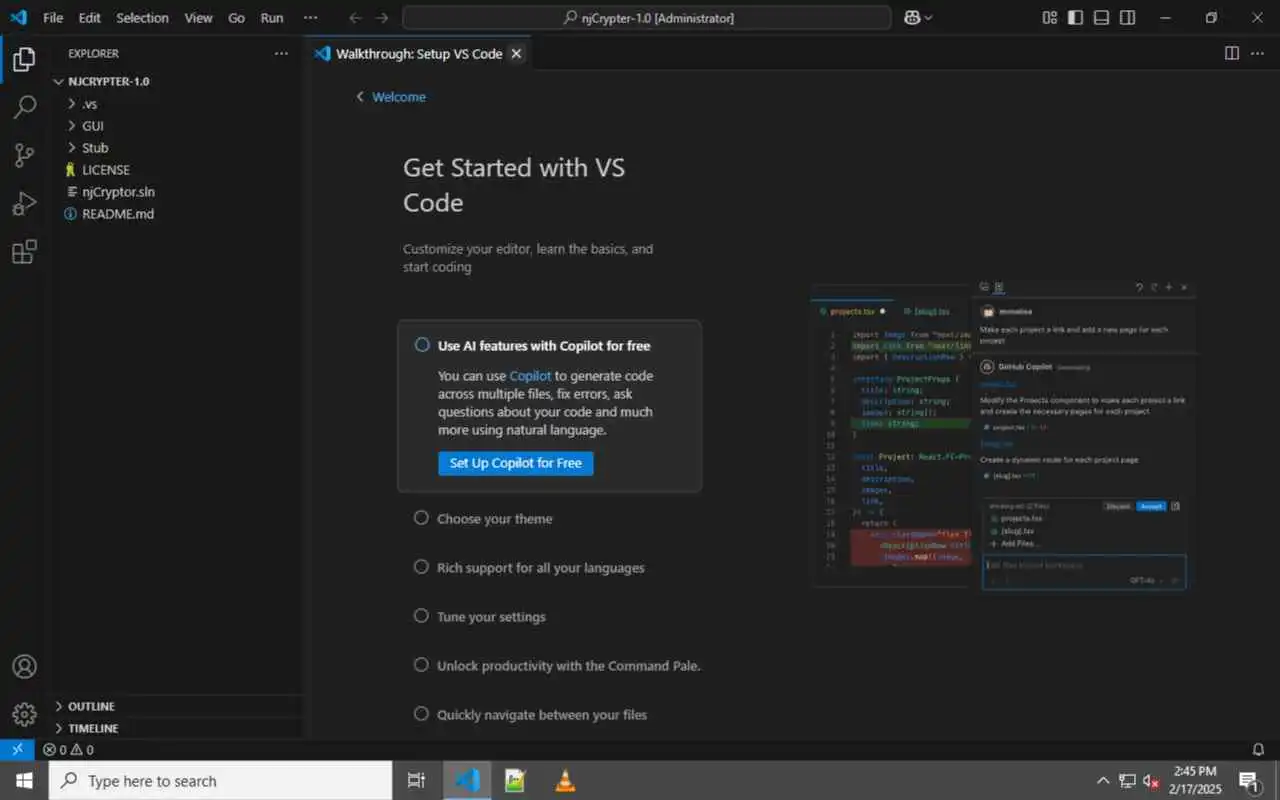Open the View menu
This screenshot has width=1280, height=800.
click(x=198, y=18)
